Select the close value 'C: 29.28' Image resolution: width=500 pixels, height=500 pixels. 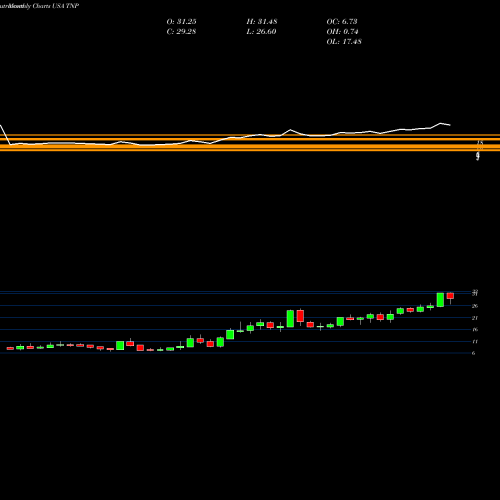(x=181, y=32)
